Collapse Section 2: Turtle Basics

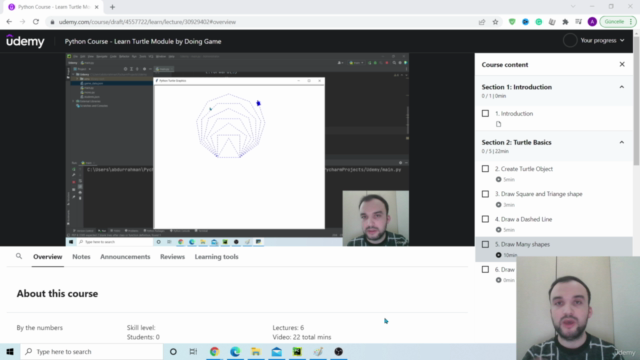point(622,142)
